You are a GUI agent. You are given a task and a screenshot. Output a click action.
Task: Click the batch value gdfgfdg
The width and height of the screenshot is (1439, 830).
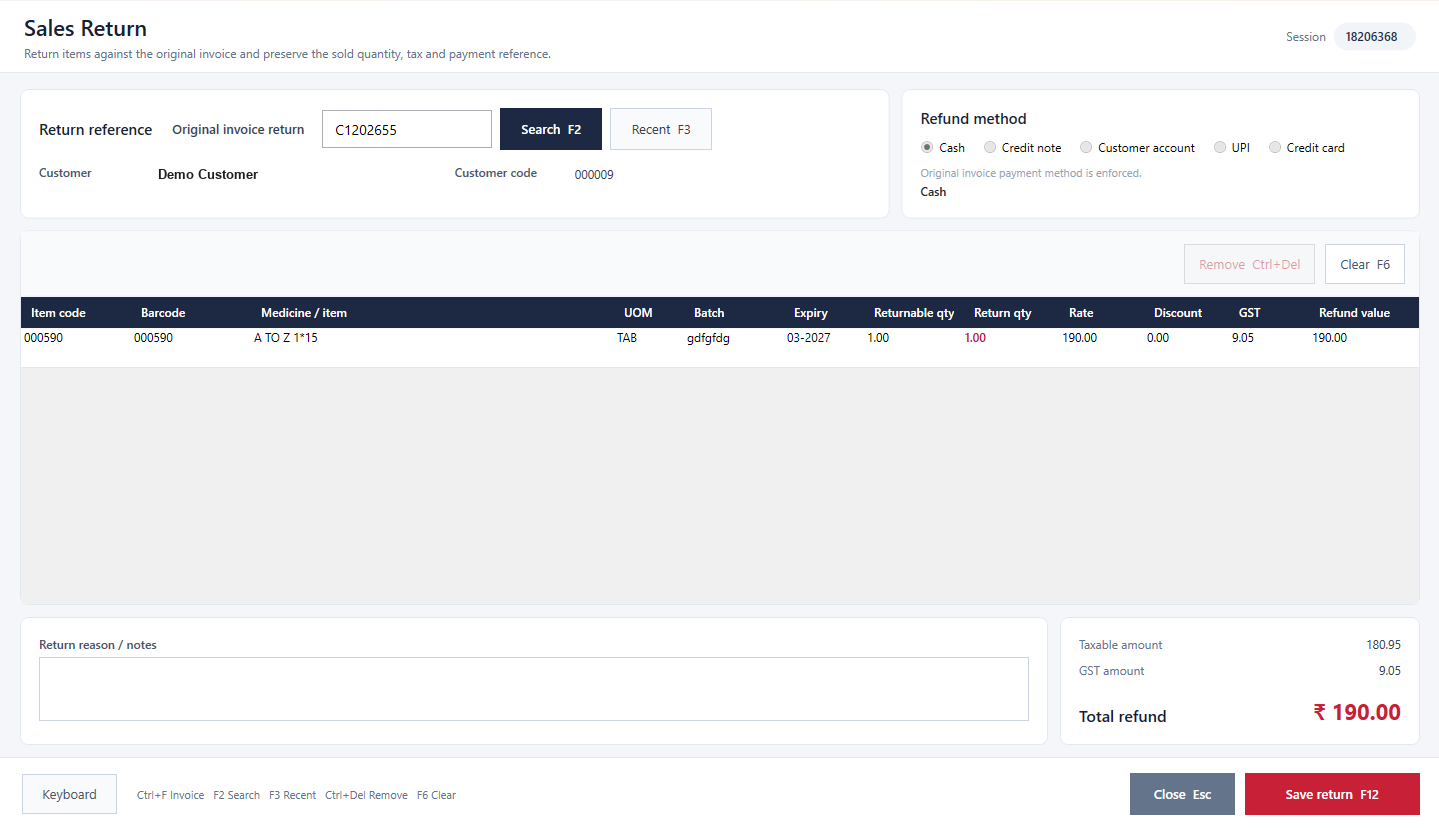click(x=708, y=338)
